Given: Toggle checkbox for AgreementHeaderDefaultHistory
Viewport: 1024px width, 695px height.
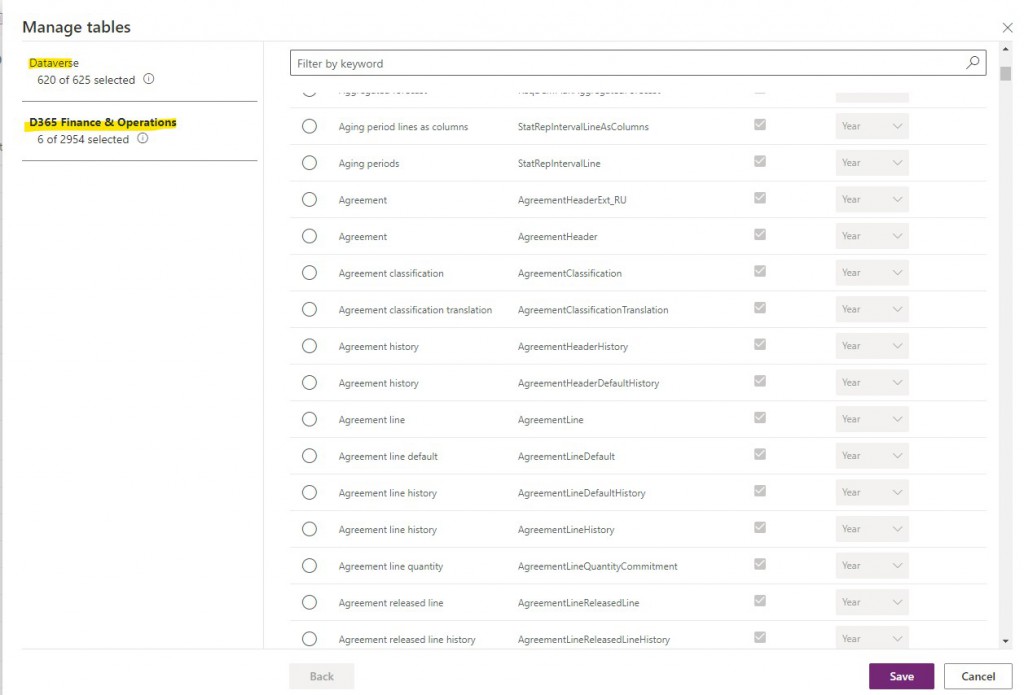Looking at the screenshot, I should tap(760, 381).
